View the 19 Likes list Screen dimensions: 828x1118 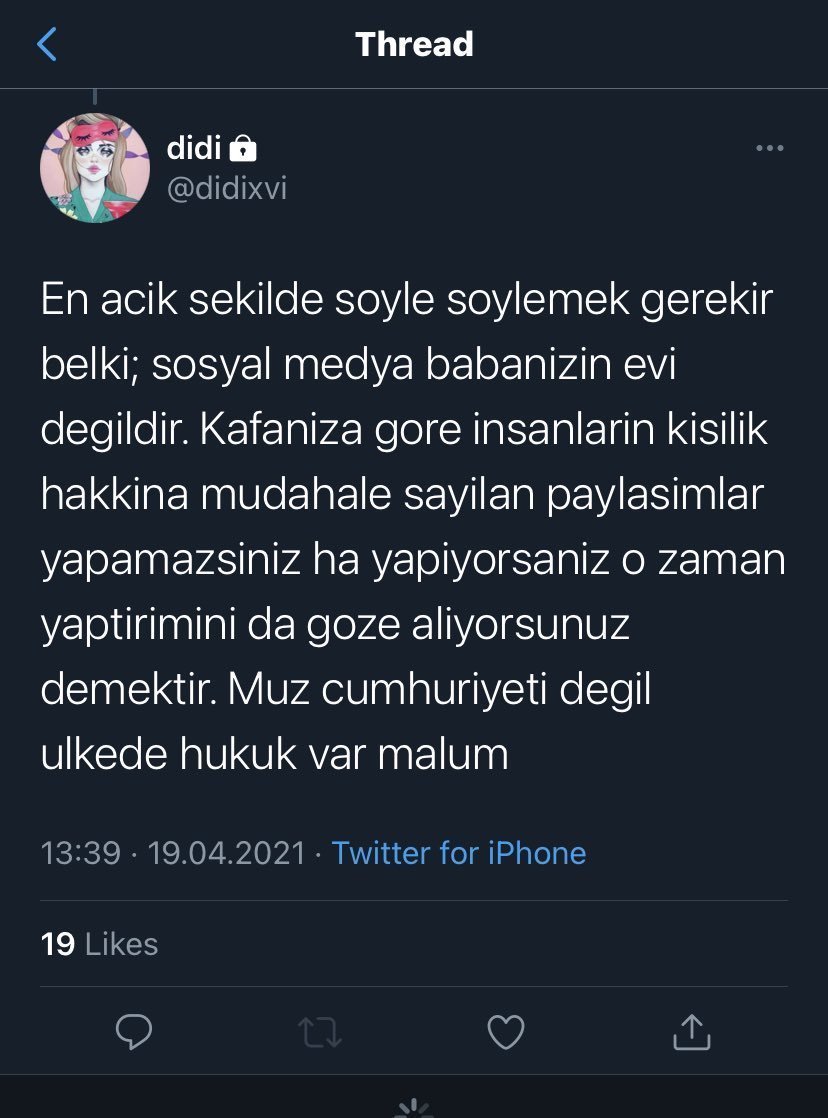pyautogui.click(x=100, y=944)
